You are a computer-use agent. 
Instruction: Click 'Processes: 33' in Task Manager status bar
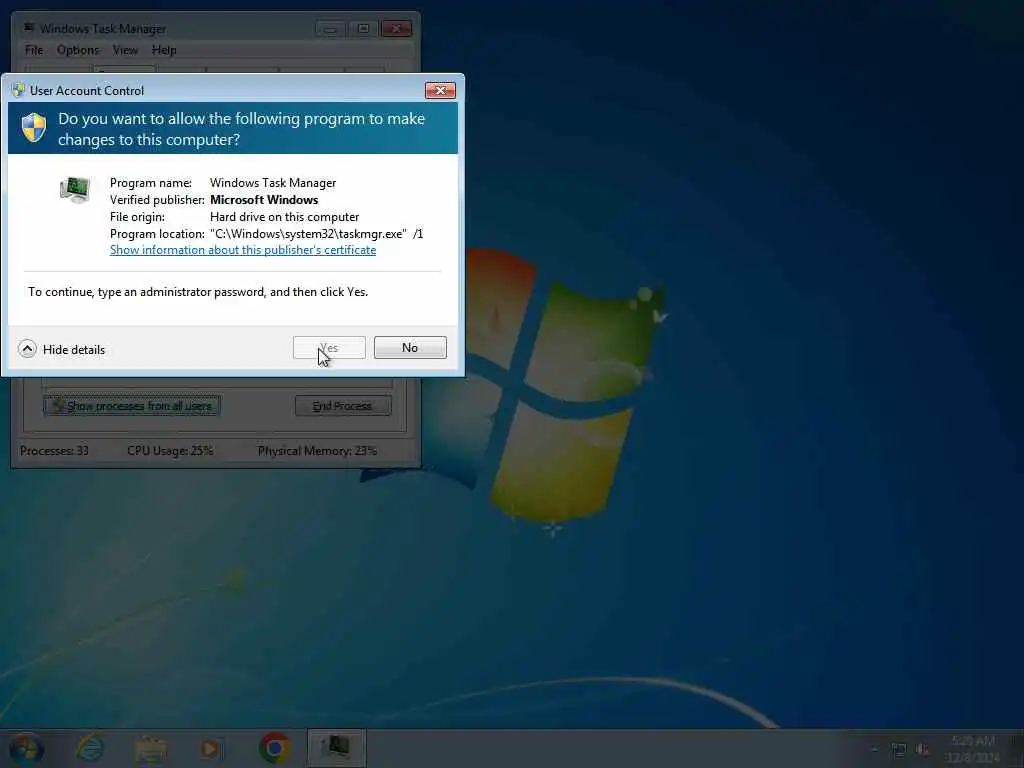click(x=54, y=451)
